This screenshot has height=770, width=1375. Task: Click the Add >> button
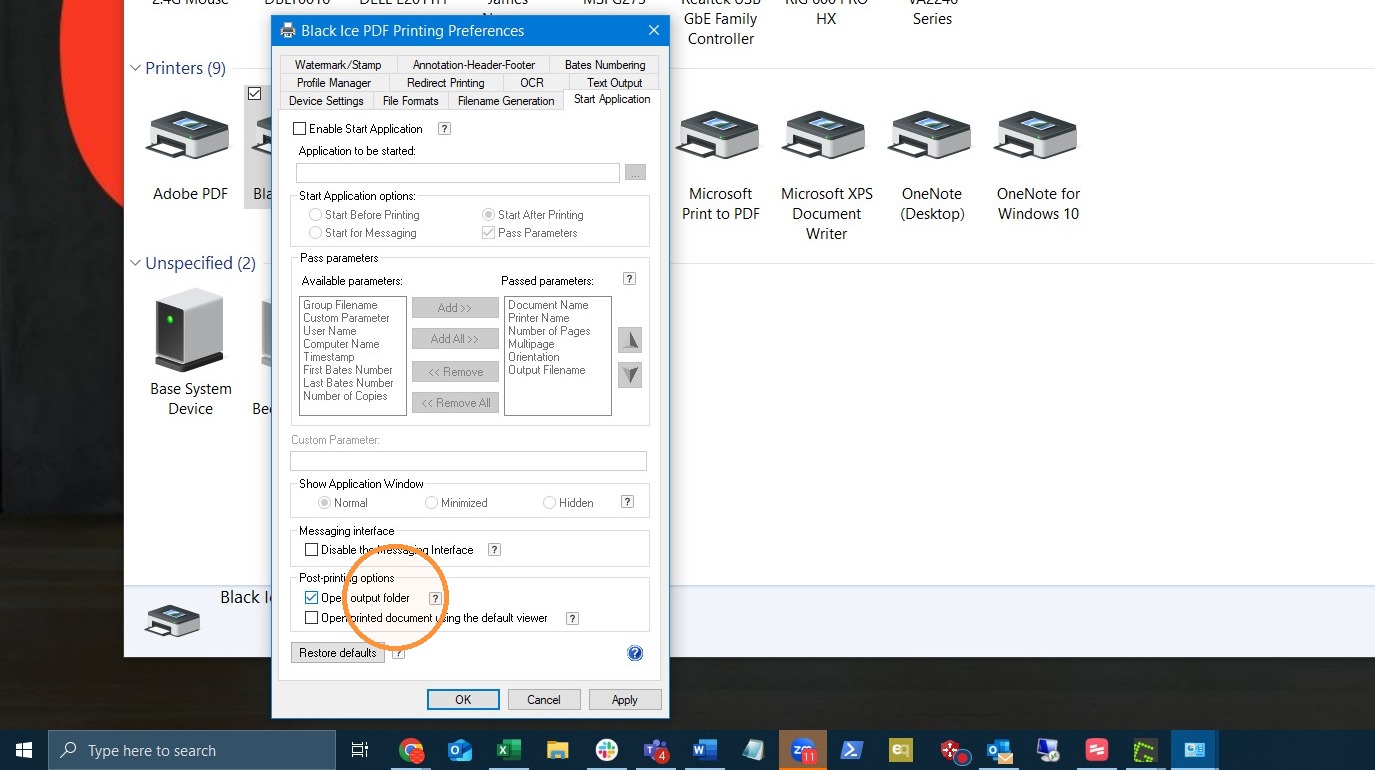tap(455, 308)
